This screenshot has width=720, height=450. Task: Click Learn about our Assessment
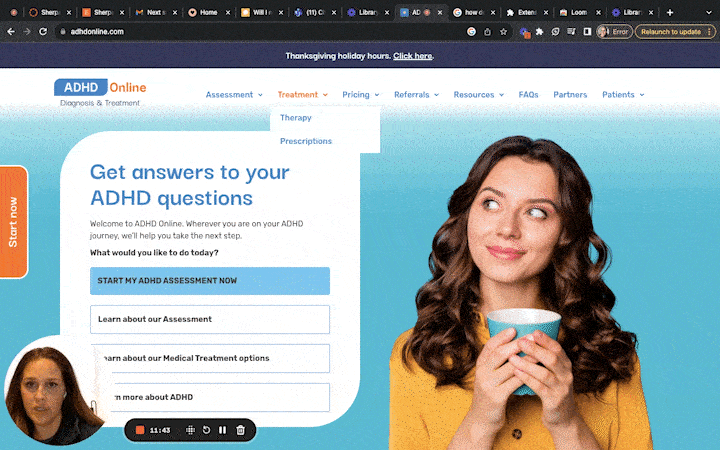click(210, 319)
